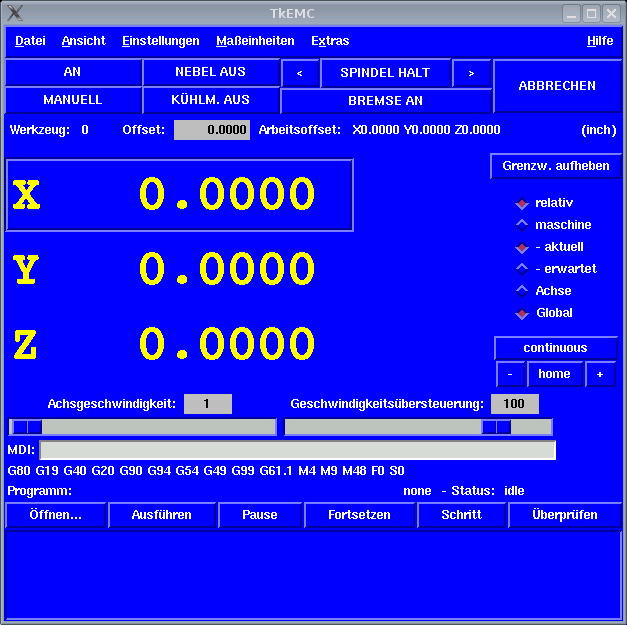627x625 pixels.
Task: Click the 'Öffnen...' program button
Action: (55, 515)
